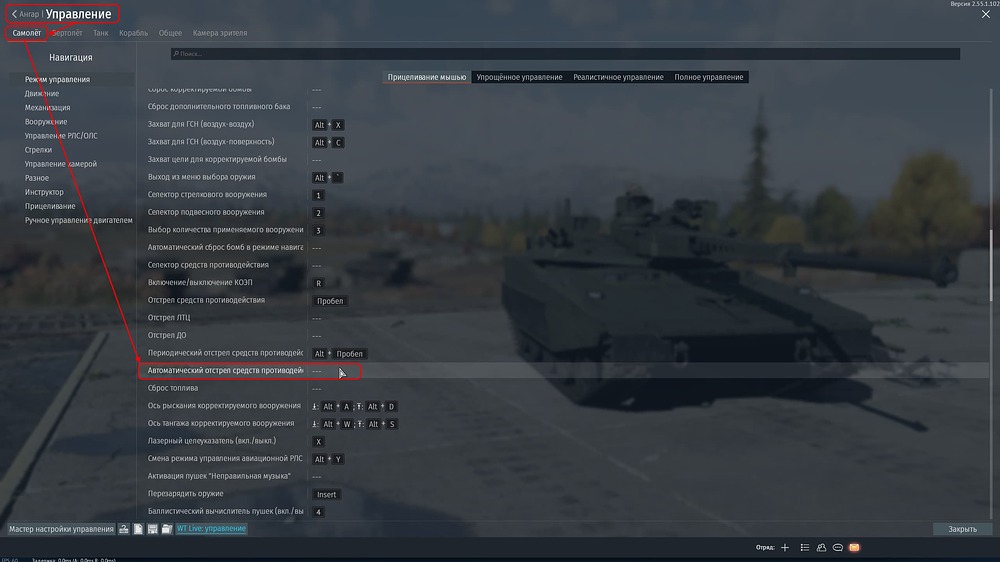Open the WT Live: управление link
The image size is (1000, 562).
[x=211, y=529]
